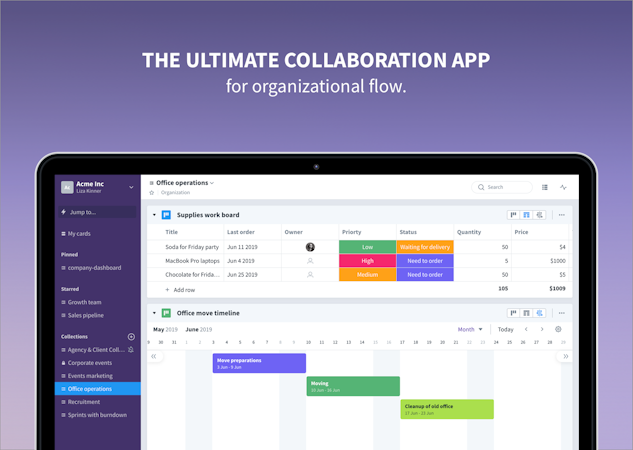Open Need to order status for MacBook Pro
Screen dimensions: 633x450
[425, 261]
